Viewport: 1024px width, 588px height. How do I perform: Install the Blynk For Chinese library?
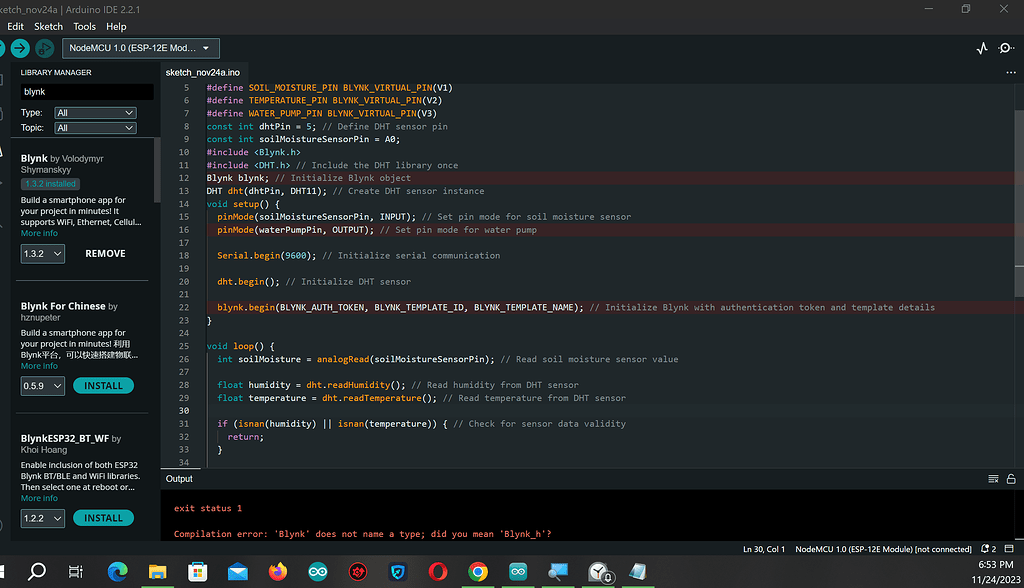[x=103, y=386]
